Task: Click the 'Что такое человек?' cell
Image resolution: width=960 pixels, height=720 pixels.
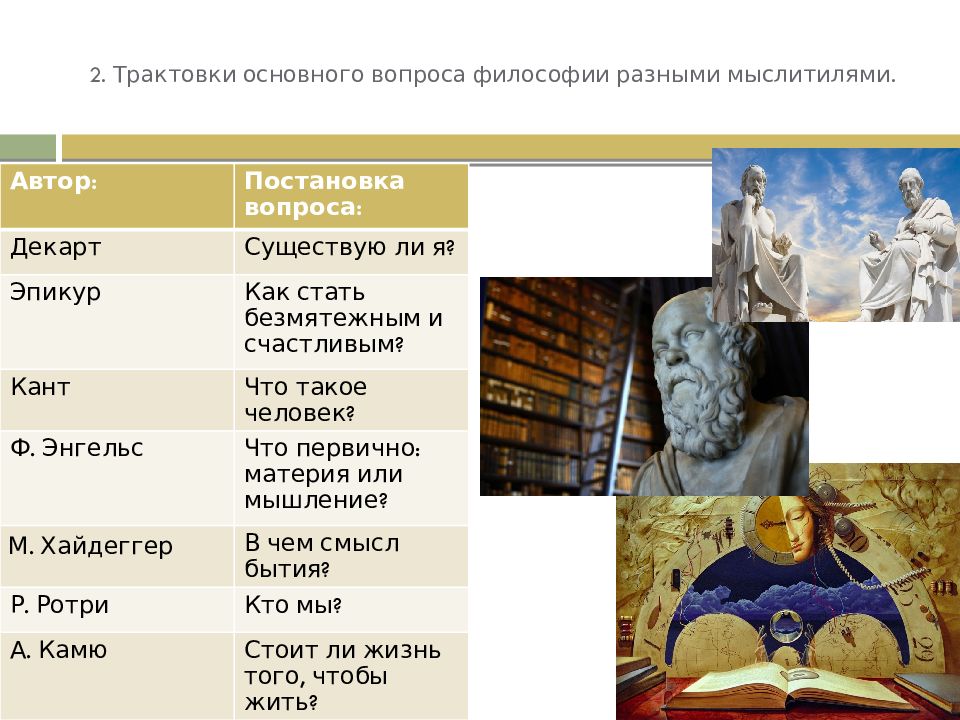Action: click(x=350, y=399)
